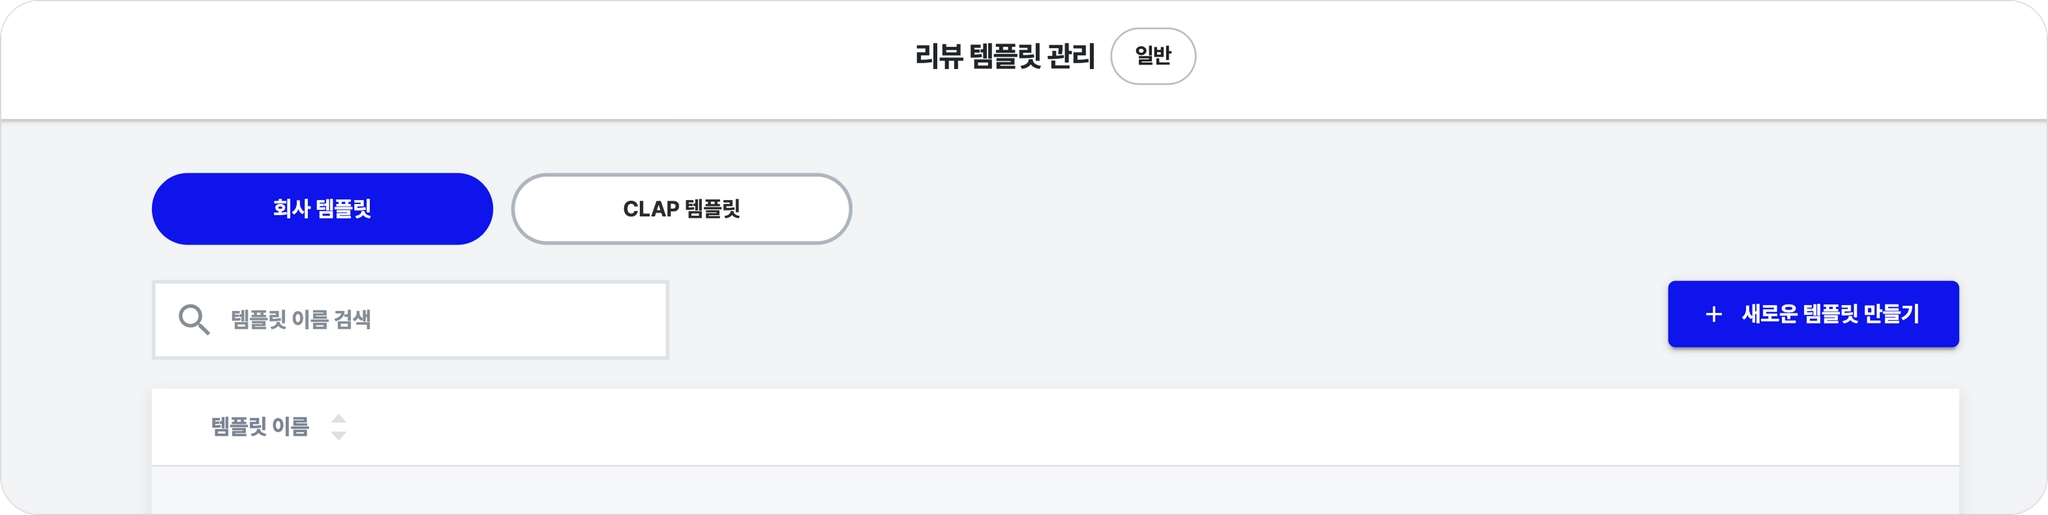
Task: Create a new template with the blue button
Action: pos(1812,314)
